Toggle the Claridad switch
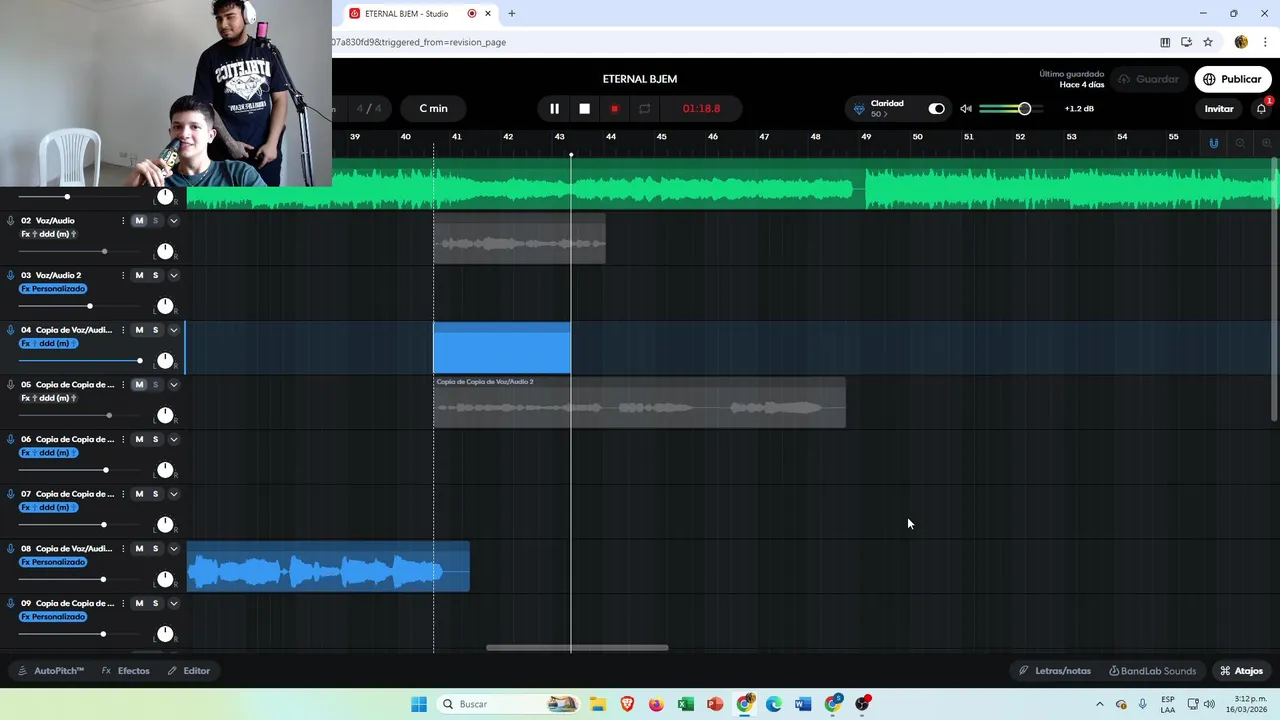Screen dimensions: 1280x720 click(936, 108)
